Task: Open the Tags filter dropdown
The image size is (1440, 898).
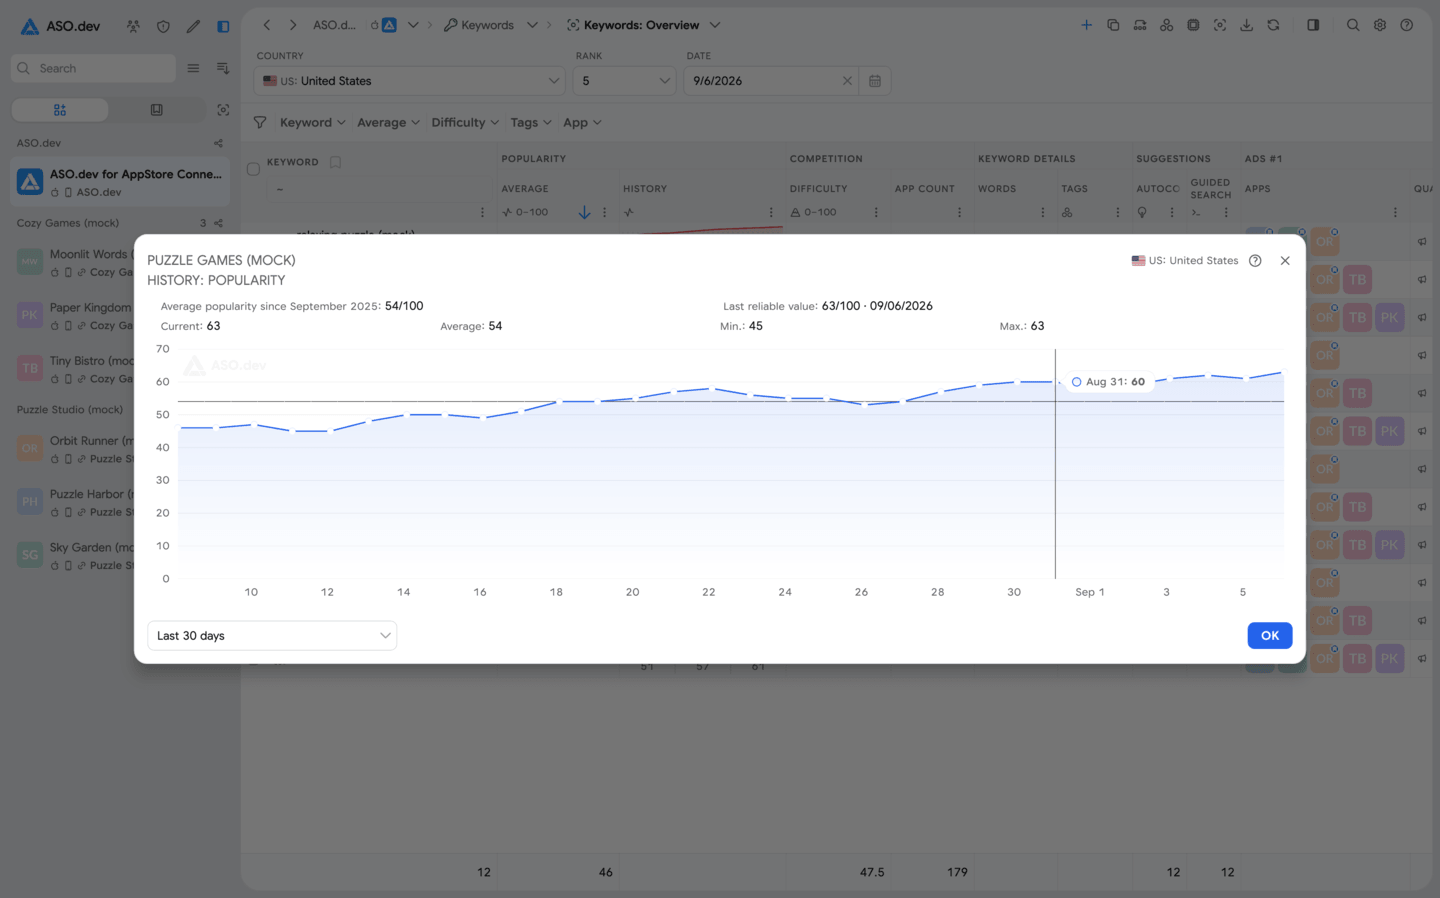Action: (530, 123)
